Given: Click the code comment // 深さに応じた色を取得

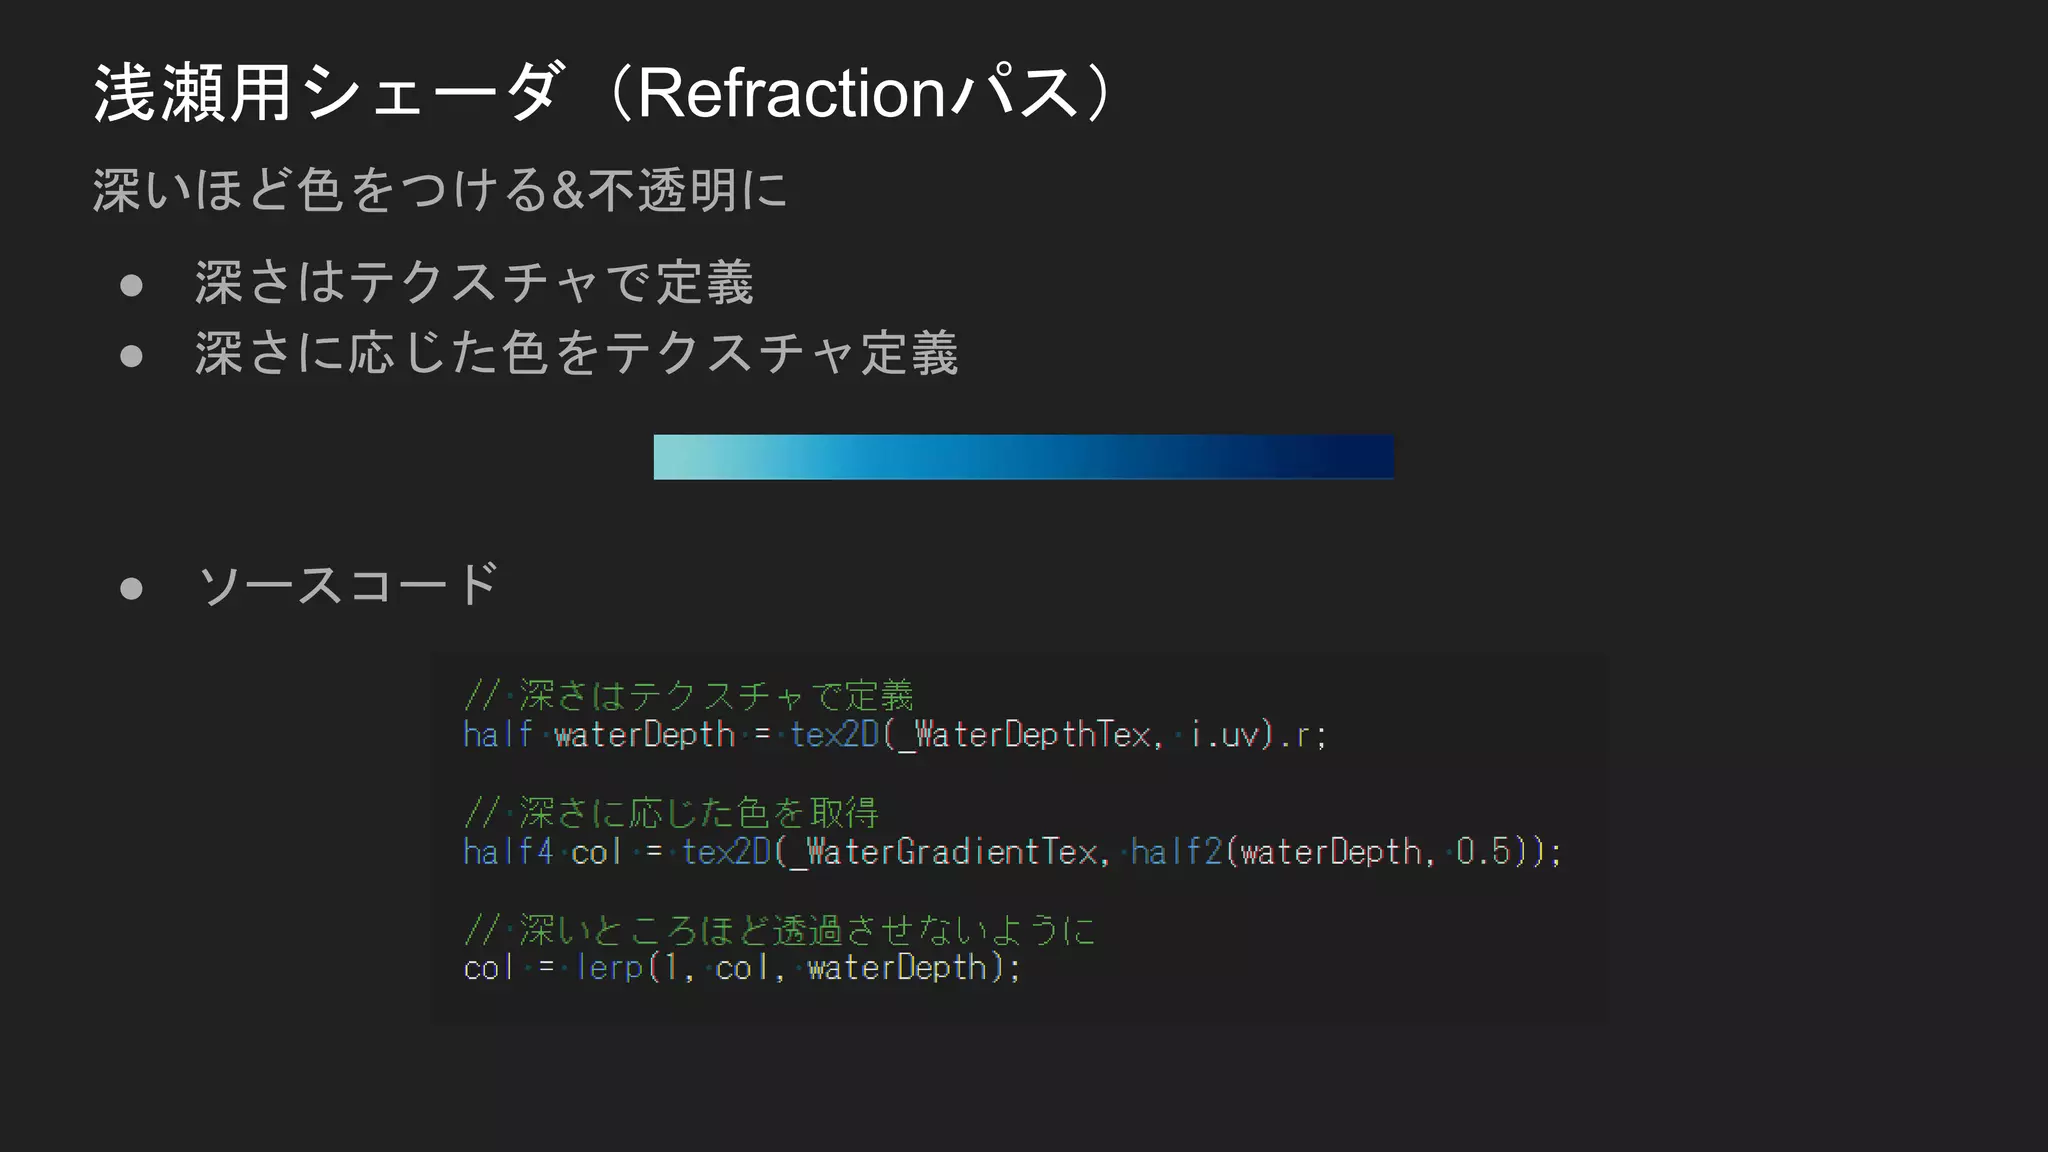Looking at the screenshot, I should (671, 812).
